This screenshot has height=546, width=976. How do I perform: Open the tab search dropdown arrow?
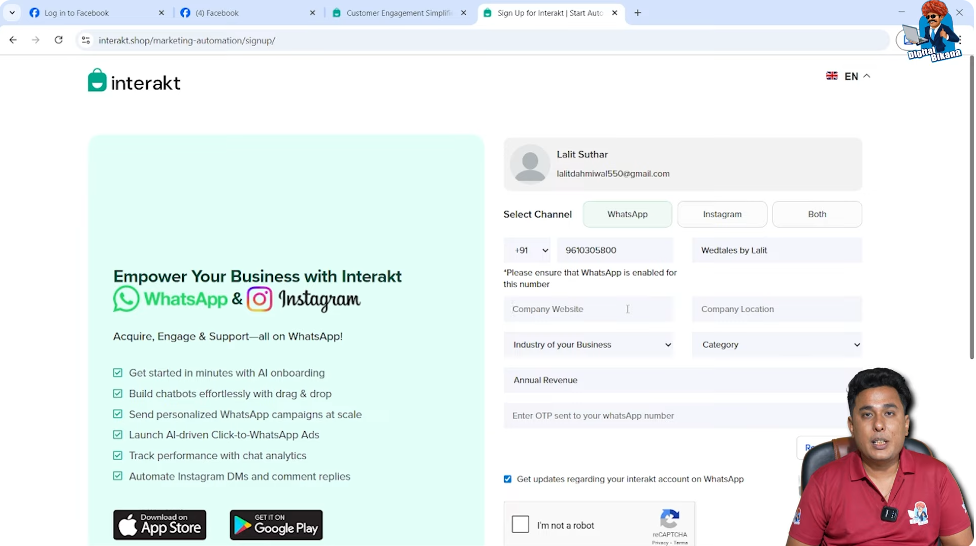pos(12,12)
